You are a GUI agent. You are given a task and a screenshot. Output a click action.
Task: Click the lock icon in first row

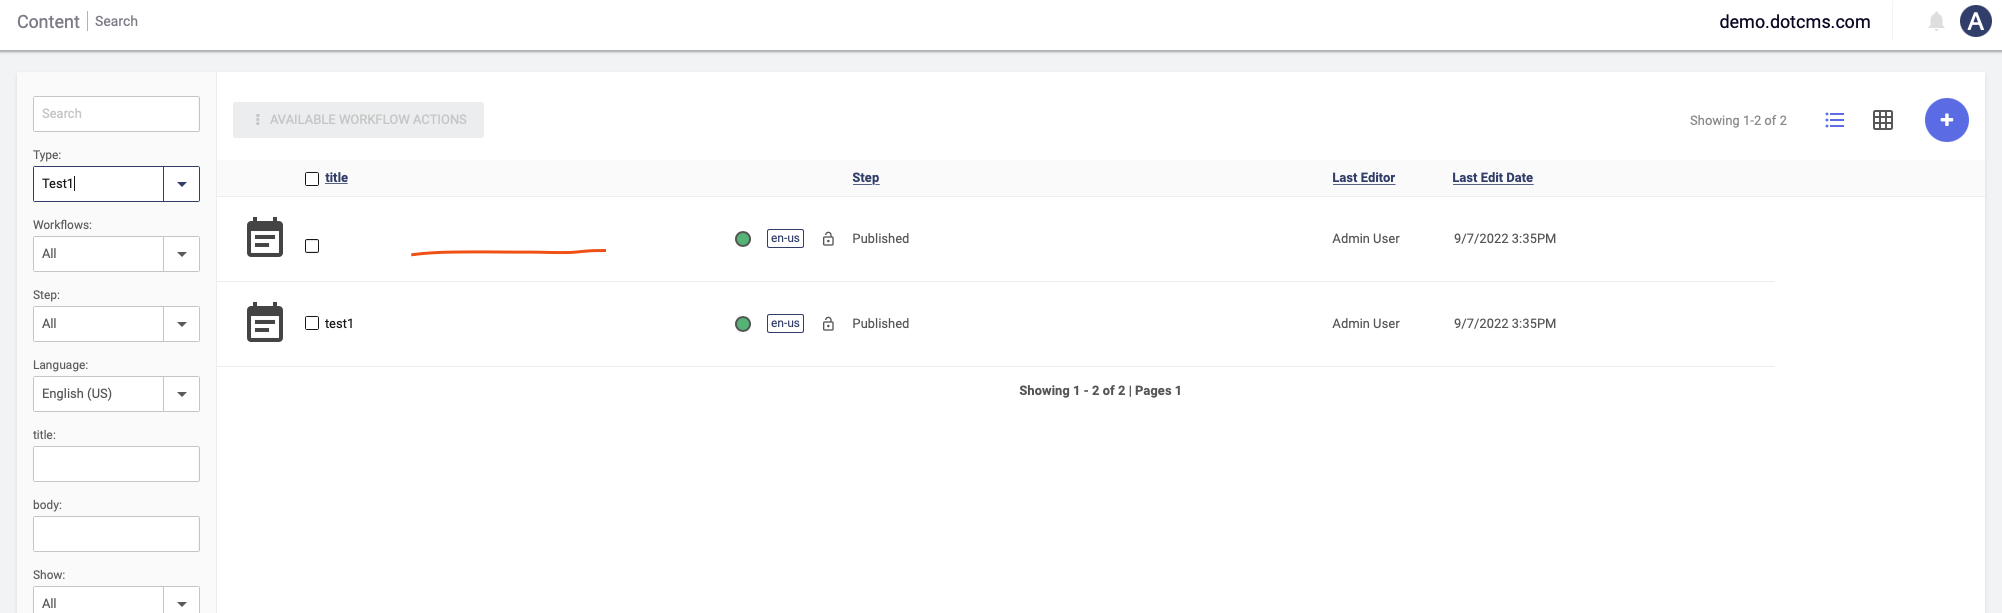click(828, 239)
